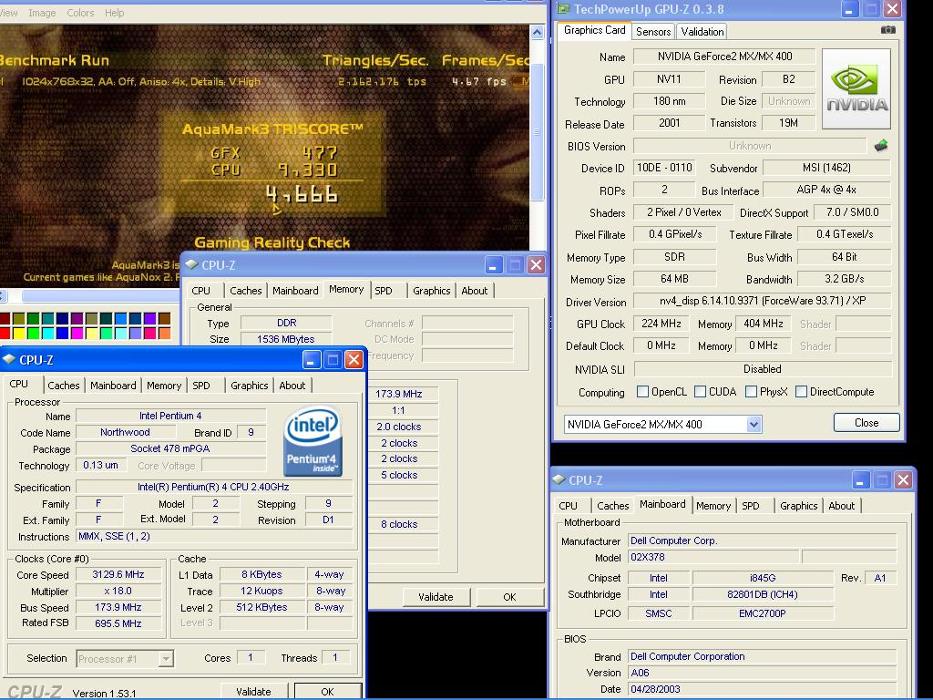Select SPD tab in the CPU-Z memory window
The height and width of the screenshot is (700, 933).
pyautogui.click(x=383, y=291)
